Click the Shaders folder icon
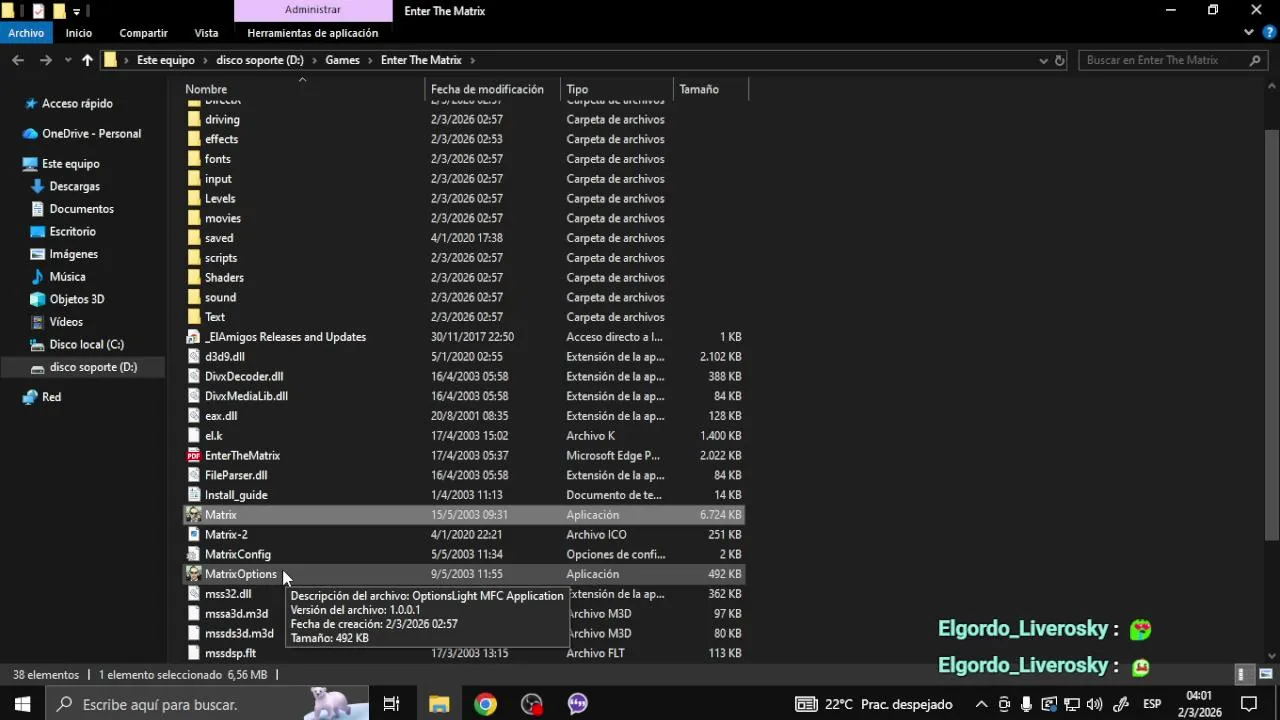1280x720 pixels. (x=194, y=277)
